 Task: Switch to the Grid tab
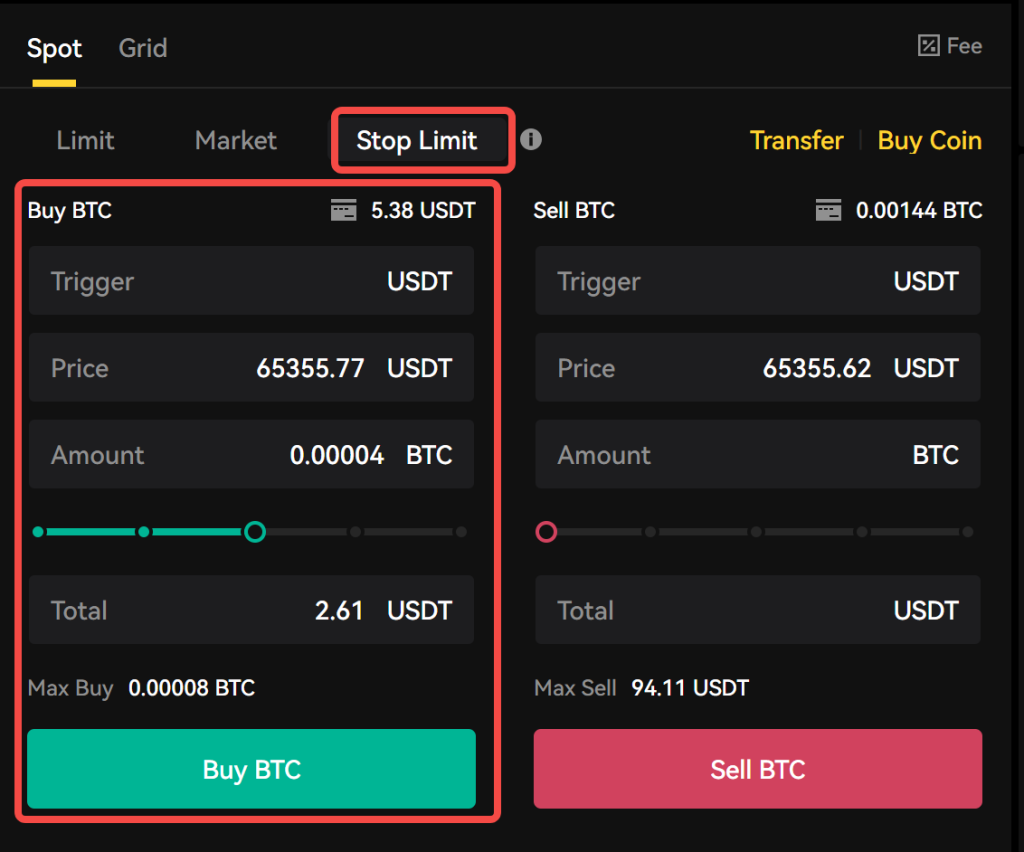point(142,47)
